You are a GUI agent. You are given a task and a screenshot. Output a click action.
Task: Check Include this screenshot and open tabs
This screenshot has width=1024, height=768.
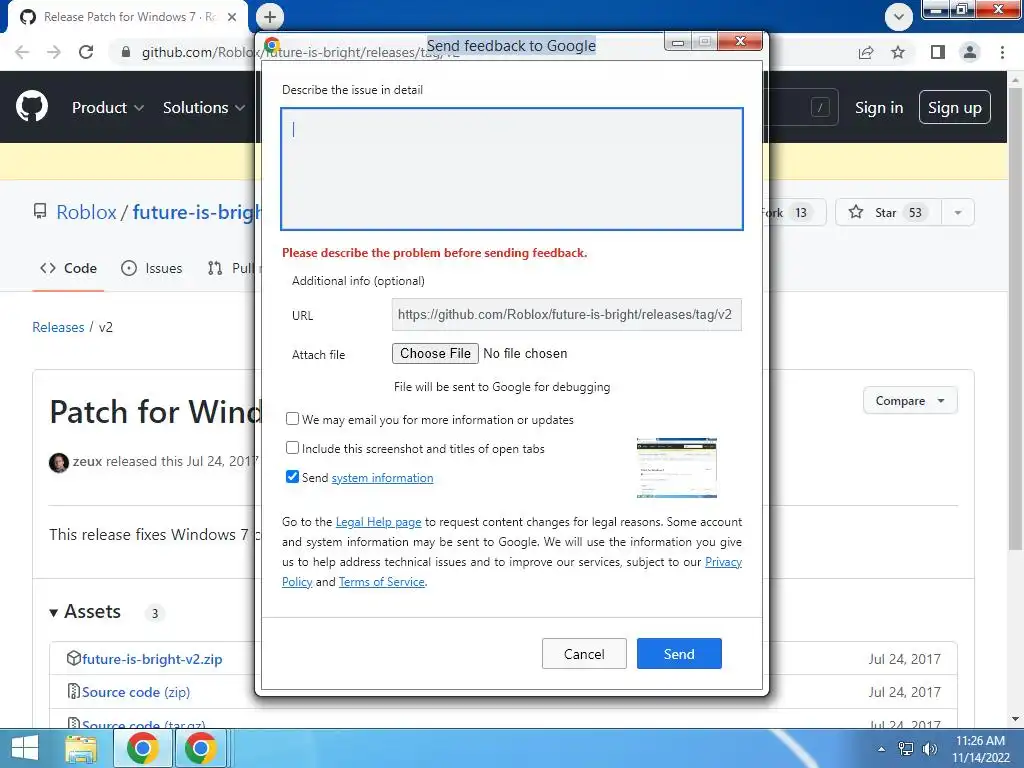[x=293, y=447]
